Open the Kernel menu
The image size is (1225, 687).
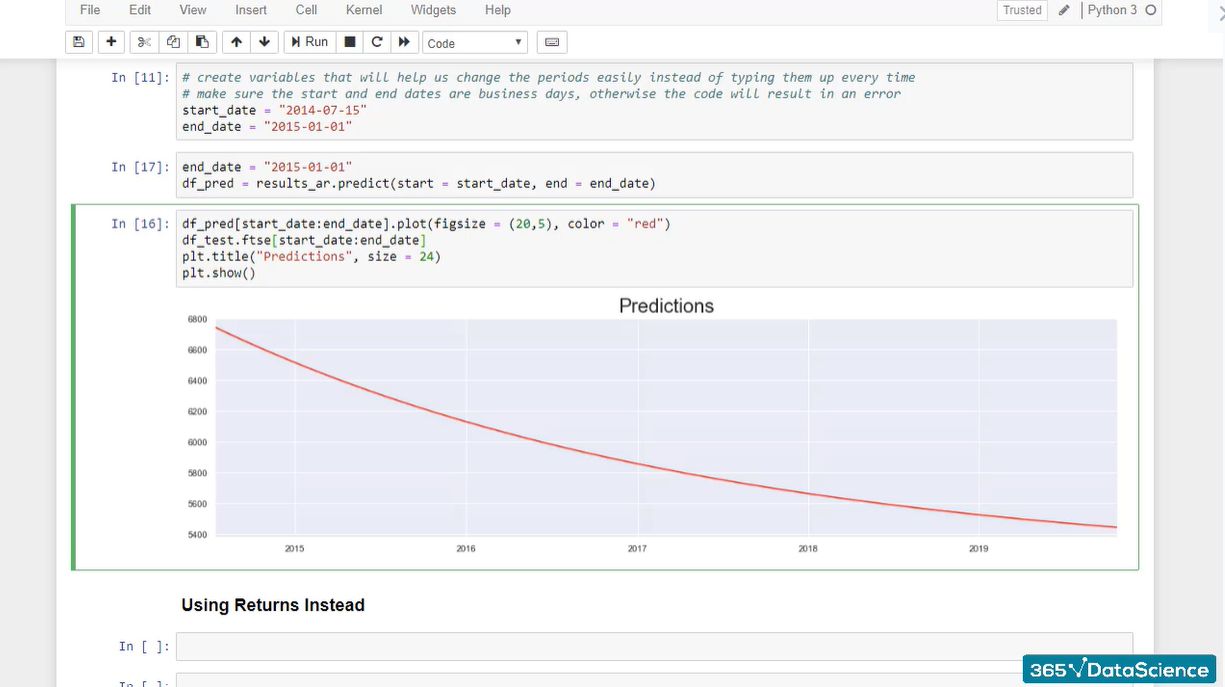click(363, 10)
